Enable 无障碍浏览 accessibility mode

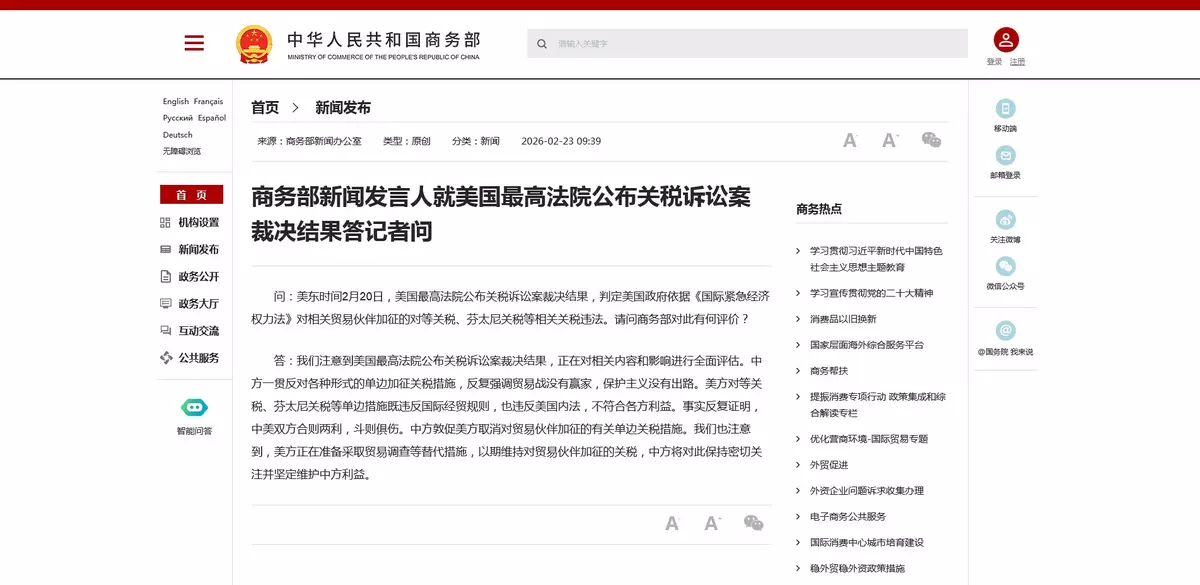click(x=182, y=151)
